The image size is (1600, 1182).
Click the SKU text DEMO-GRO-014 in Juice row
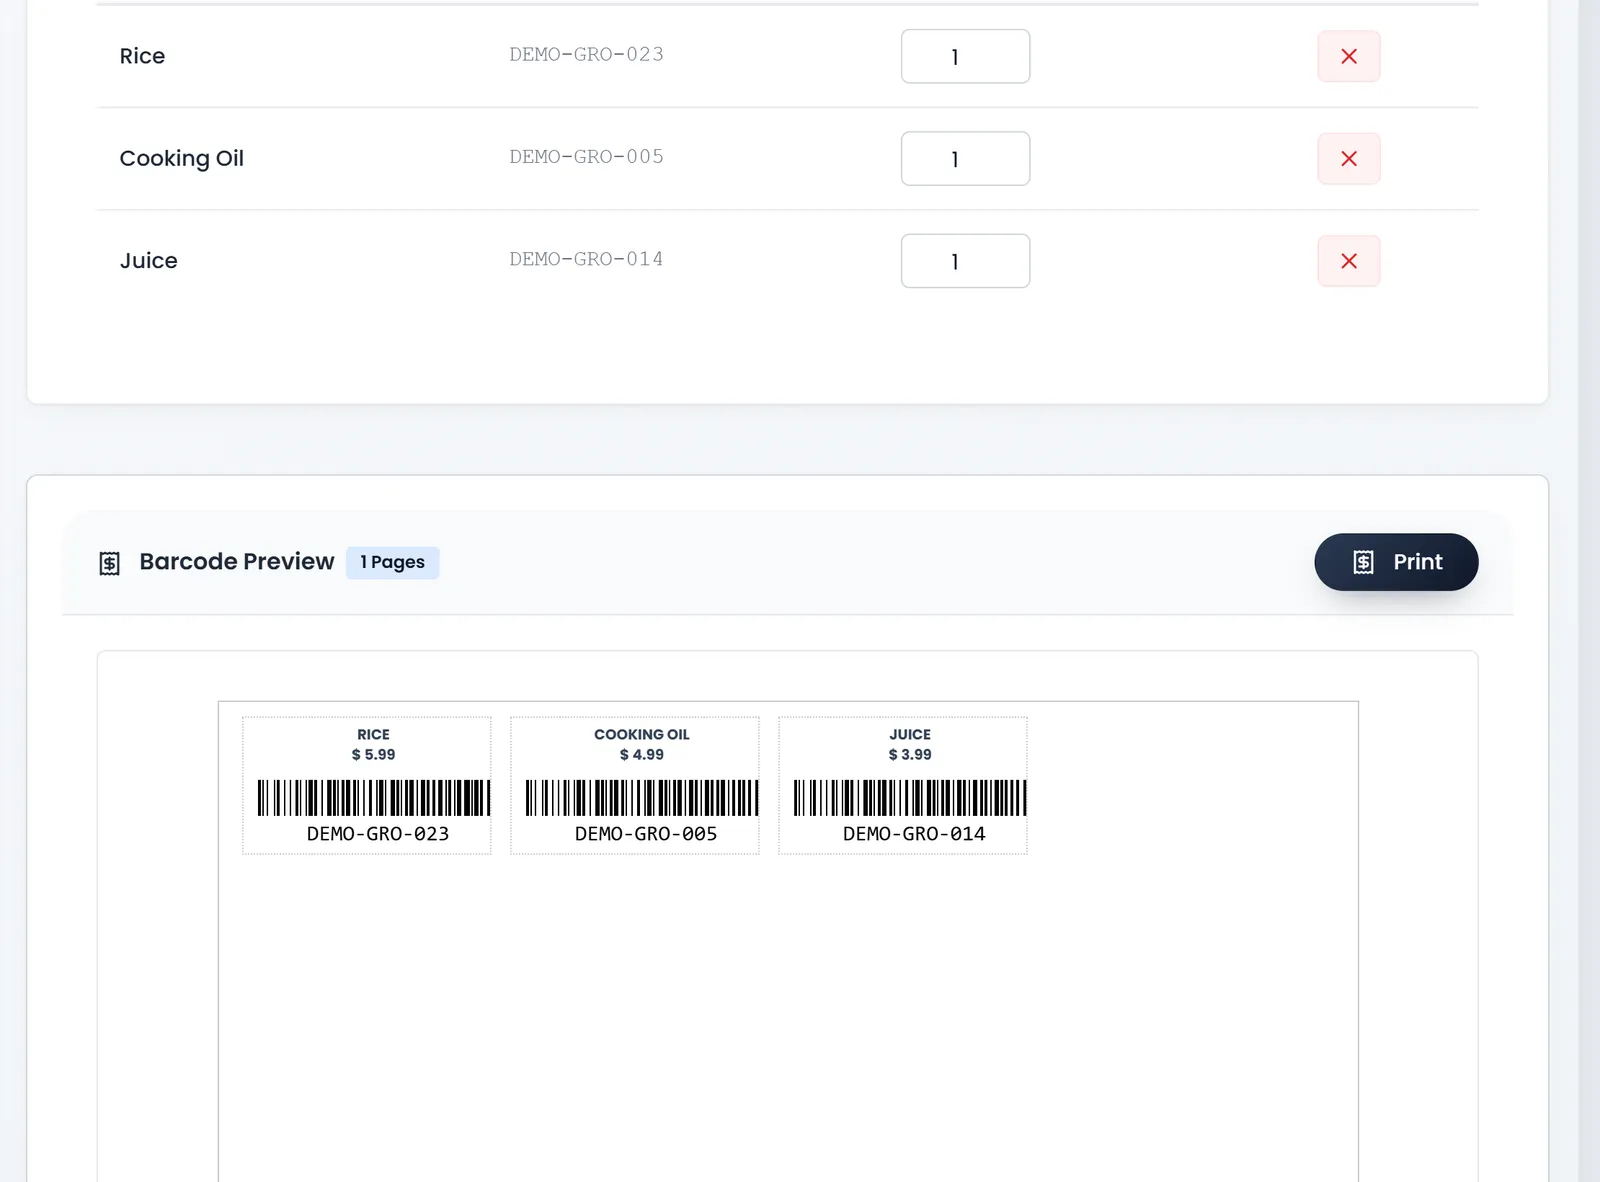tap(586, 259)
